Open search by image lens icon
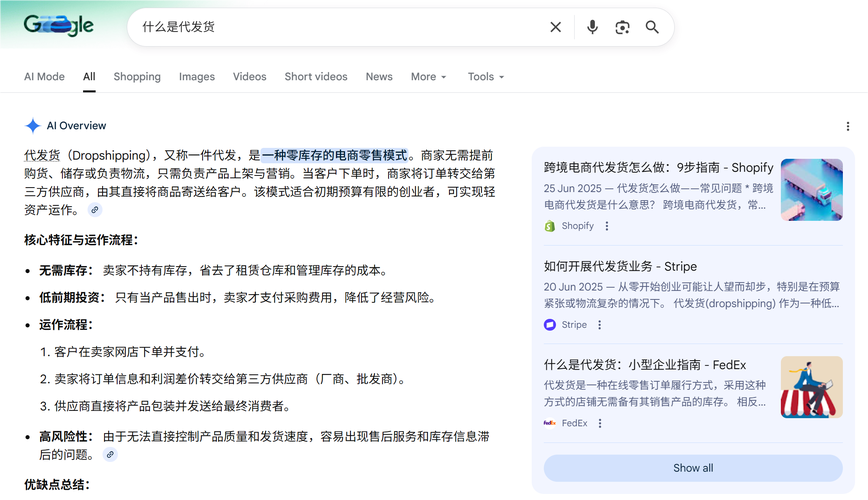 (x=622, y=27)
